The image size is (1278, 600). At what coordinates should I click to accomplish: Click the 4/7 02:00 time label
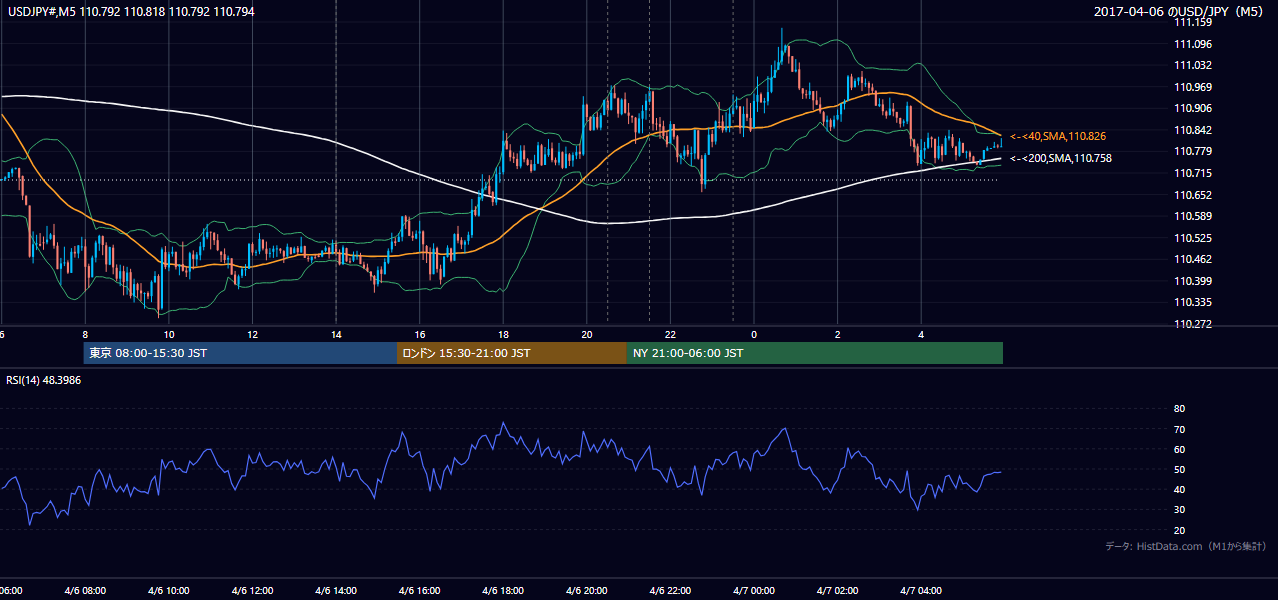tap(837, 591)
